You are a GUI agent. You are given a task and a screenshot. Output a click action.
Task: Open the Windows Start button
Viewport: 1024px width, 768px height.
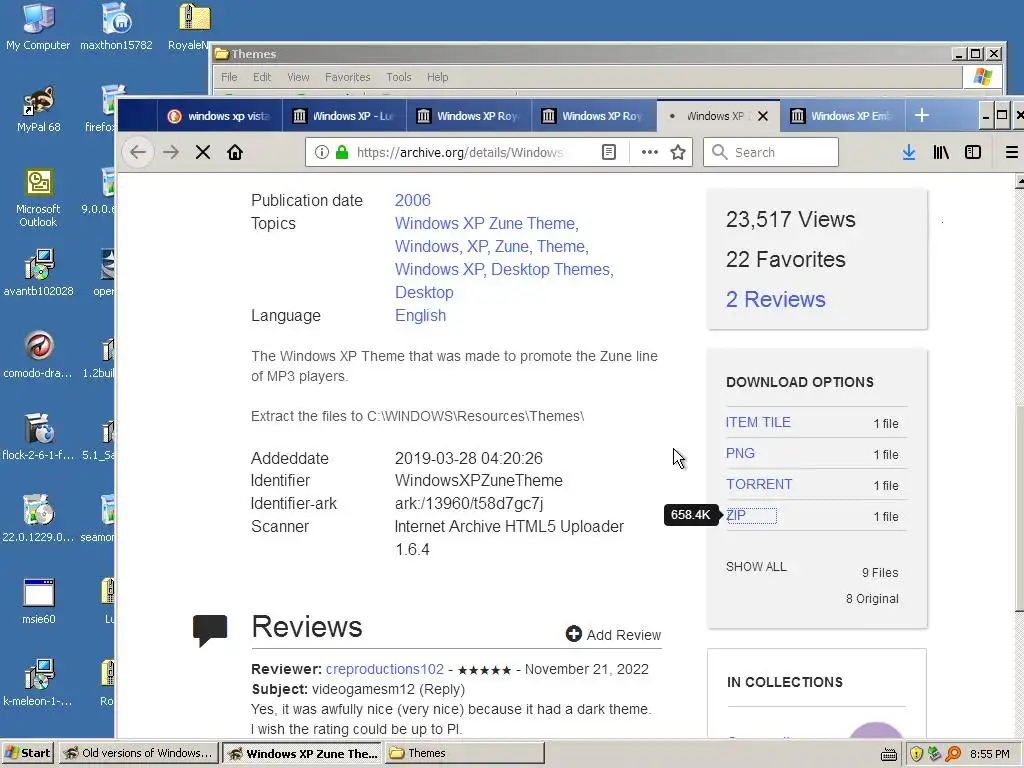click(x=27, y=754)
